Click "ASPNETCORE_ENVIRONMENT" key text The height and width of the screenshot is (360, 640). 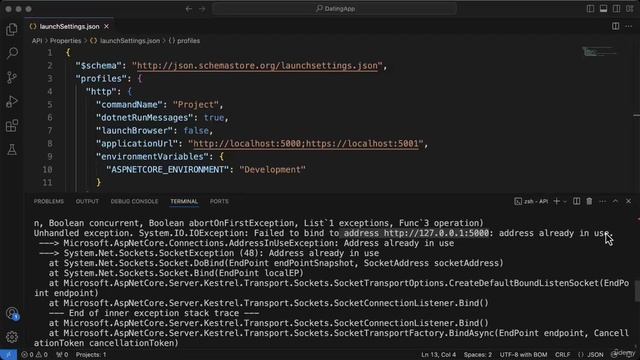[167, 170]
